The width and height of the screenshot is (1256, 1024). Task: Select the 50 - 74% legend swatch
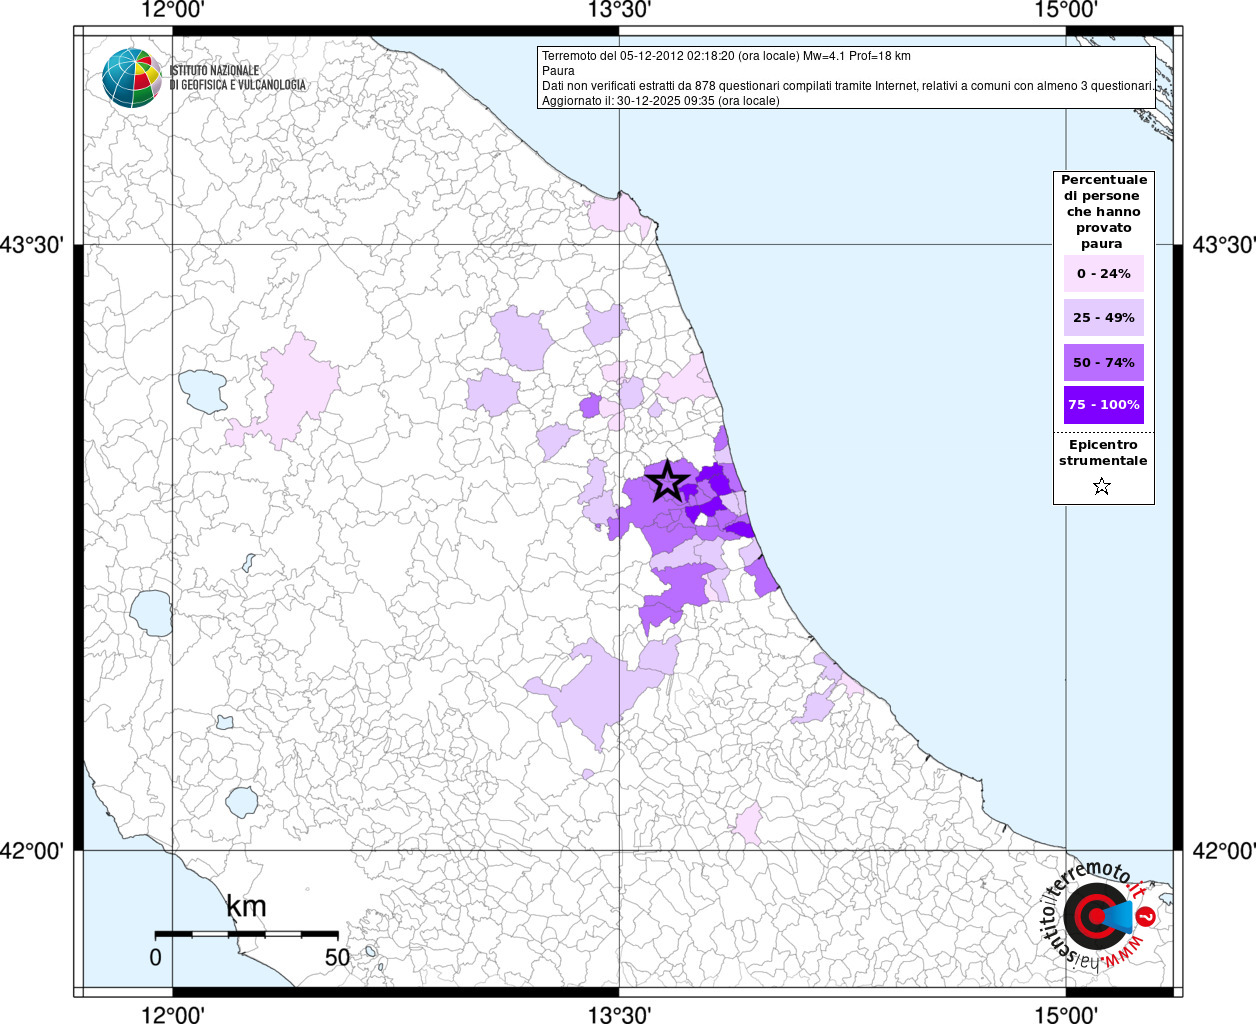(x=1103, y=362)
